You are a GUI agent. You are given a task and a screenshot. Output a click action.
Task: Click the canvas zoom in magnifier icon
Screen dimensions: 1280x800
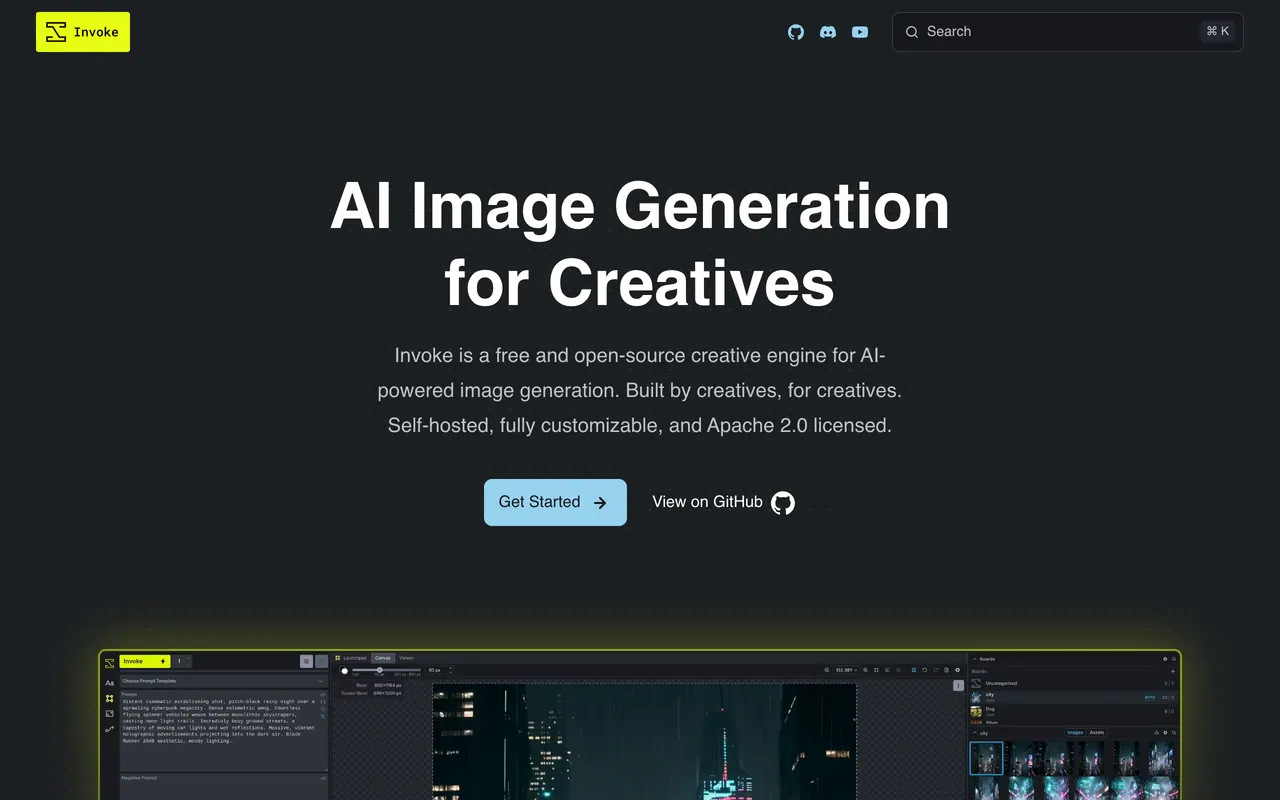[x=865, y=670]
